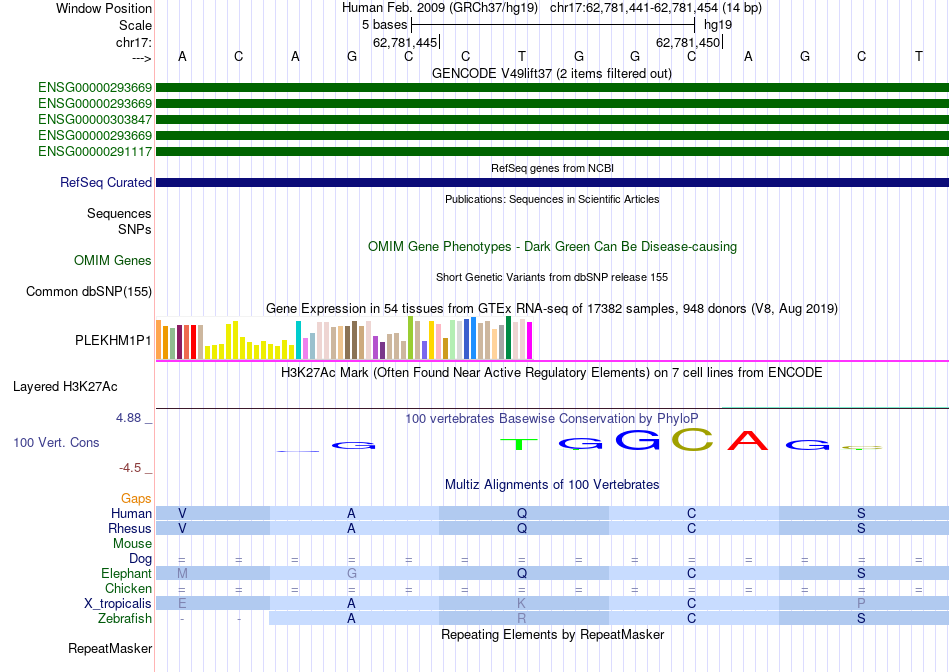
Task: Click the olive C in the PhyloP logo
Action: 692,439
